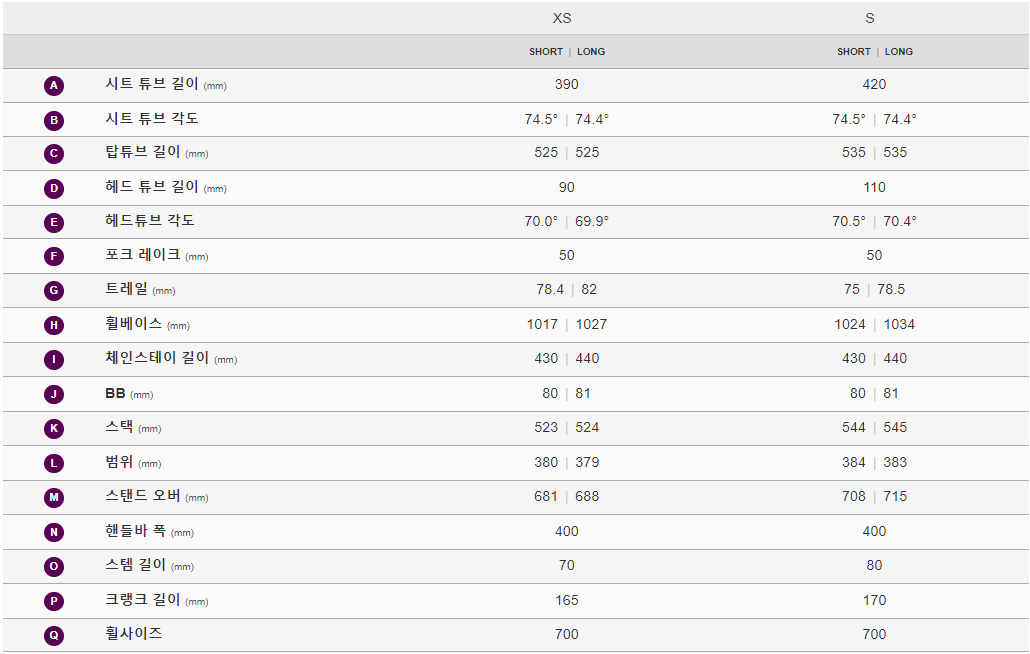Click the XS wheelbase value 1017
Image resolution: width=1030 pixels, height=654 pixels.
[542, 324]
